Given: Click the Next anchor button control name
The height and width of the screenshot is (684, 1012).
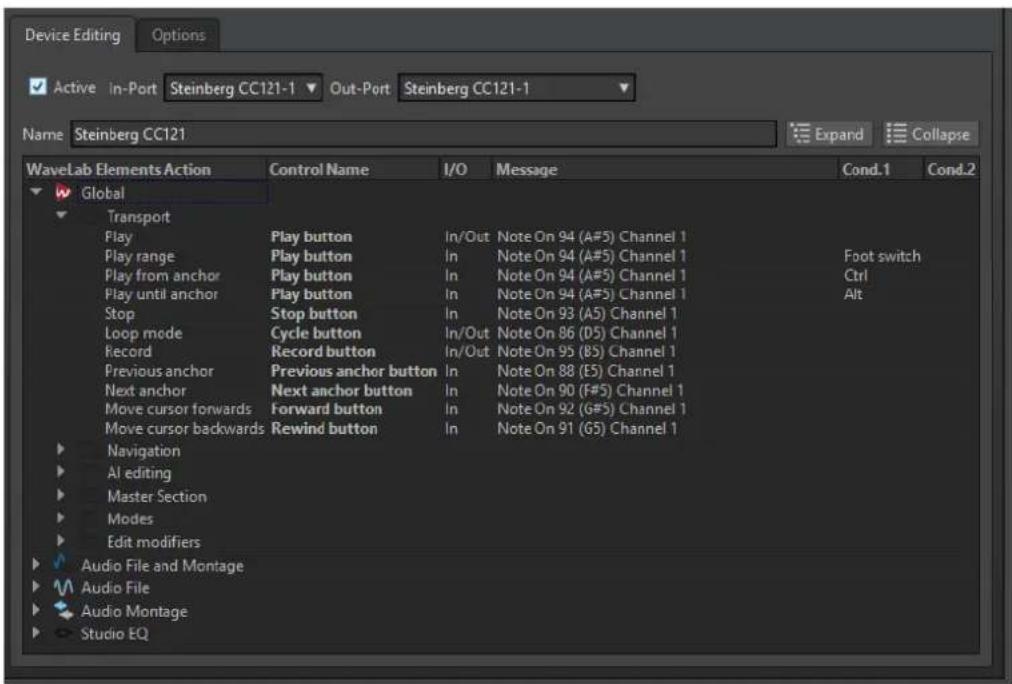Looking at the screenshot, I should coord(341,390).
